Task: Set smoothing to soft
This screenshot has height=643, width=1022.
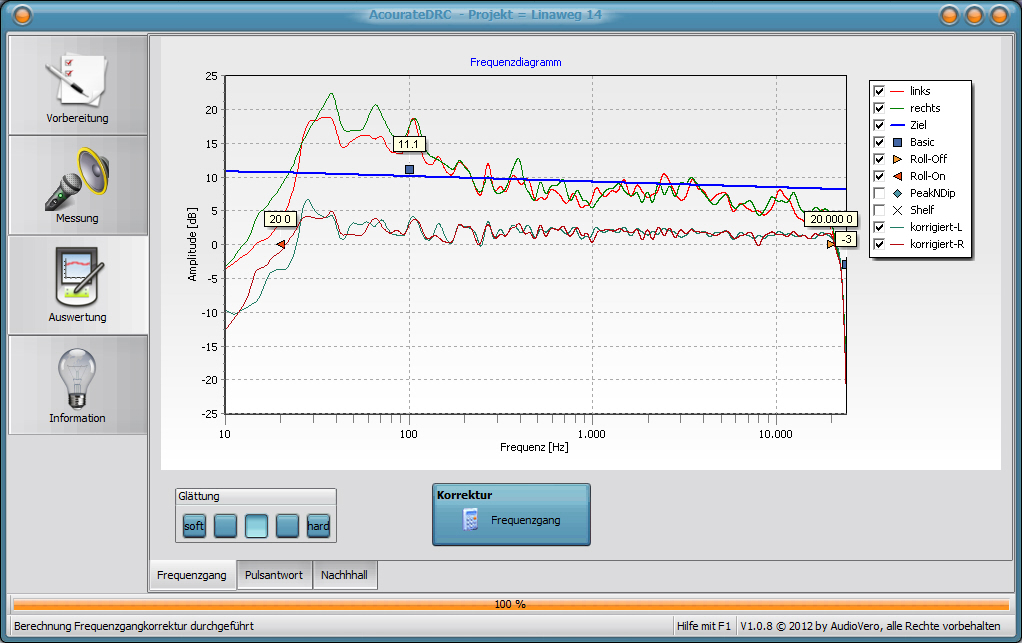Action: [x=195, y=526]
